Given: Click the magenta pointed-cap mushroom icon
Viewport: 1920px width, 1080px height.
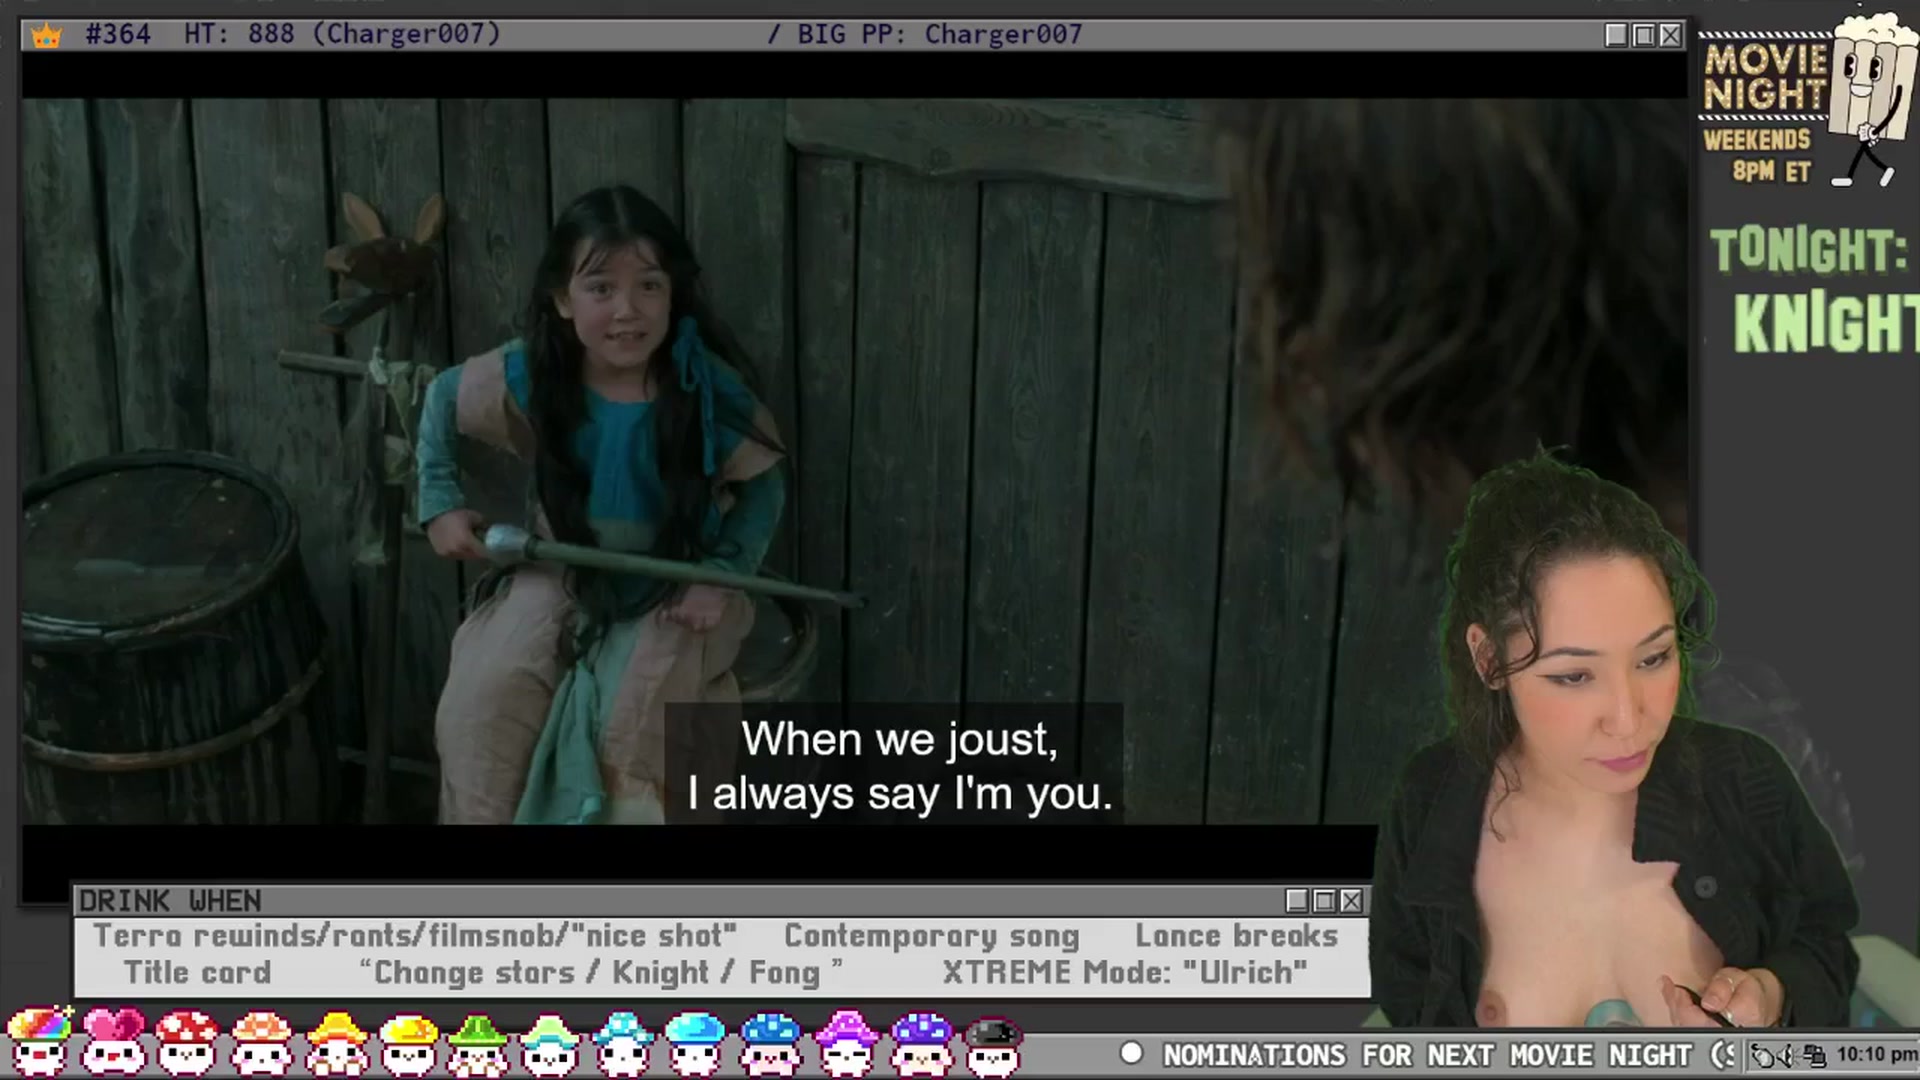Looking at the screenshot, I should [x=847, y=1043].
